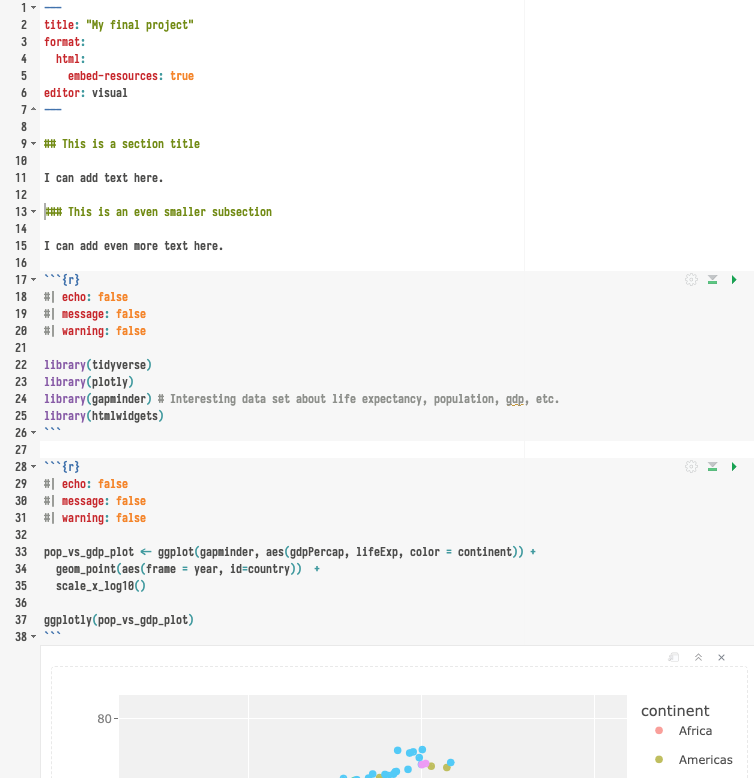Screen dimensions: 754x778
Task: Collapse the section title fold arrow on line 9
Action: (x=35, y=144)
